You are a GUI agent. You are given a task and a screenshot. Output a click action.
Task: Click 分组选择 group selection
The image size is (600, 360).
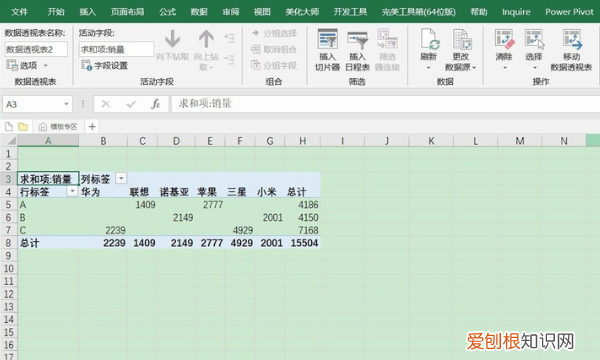274,33
